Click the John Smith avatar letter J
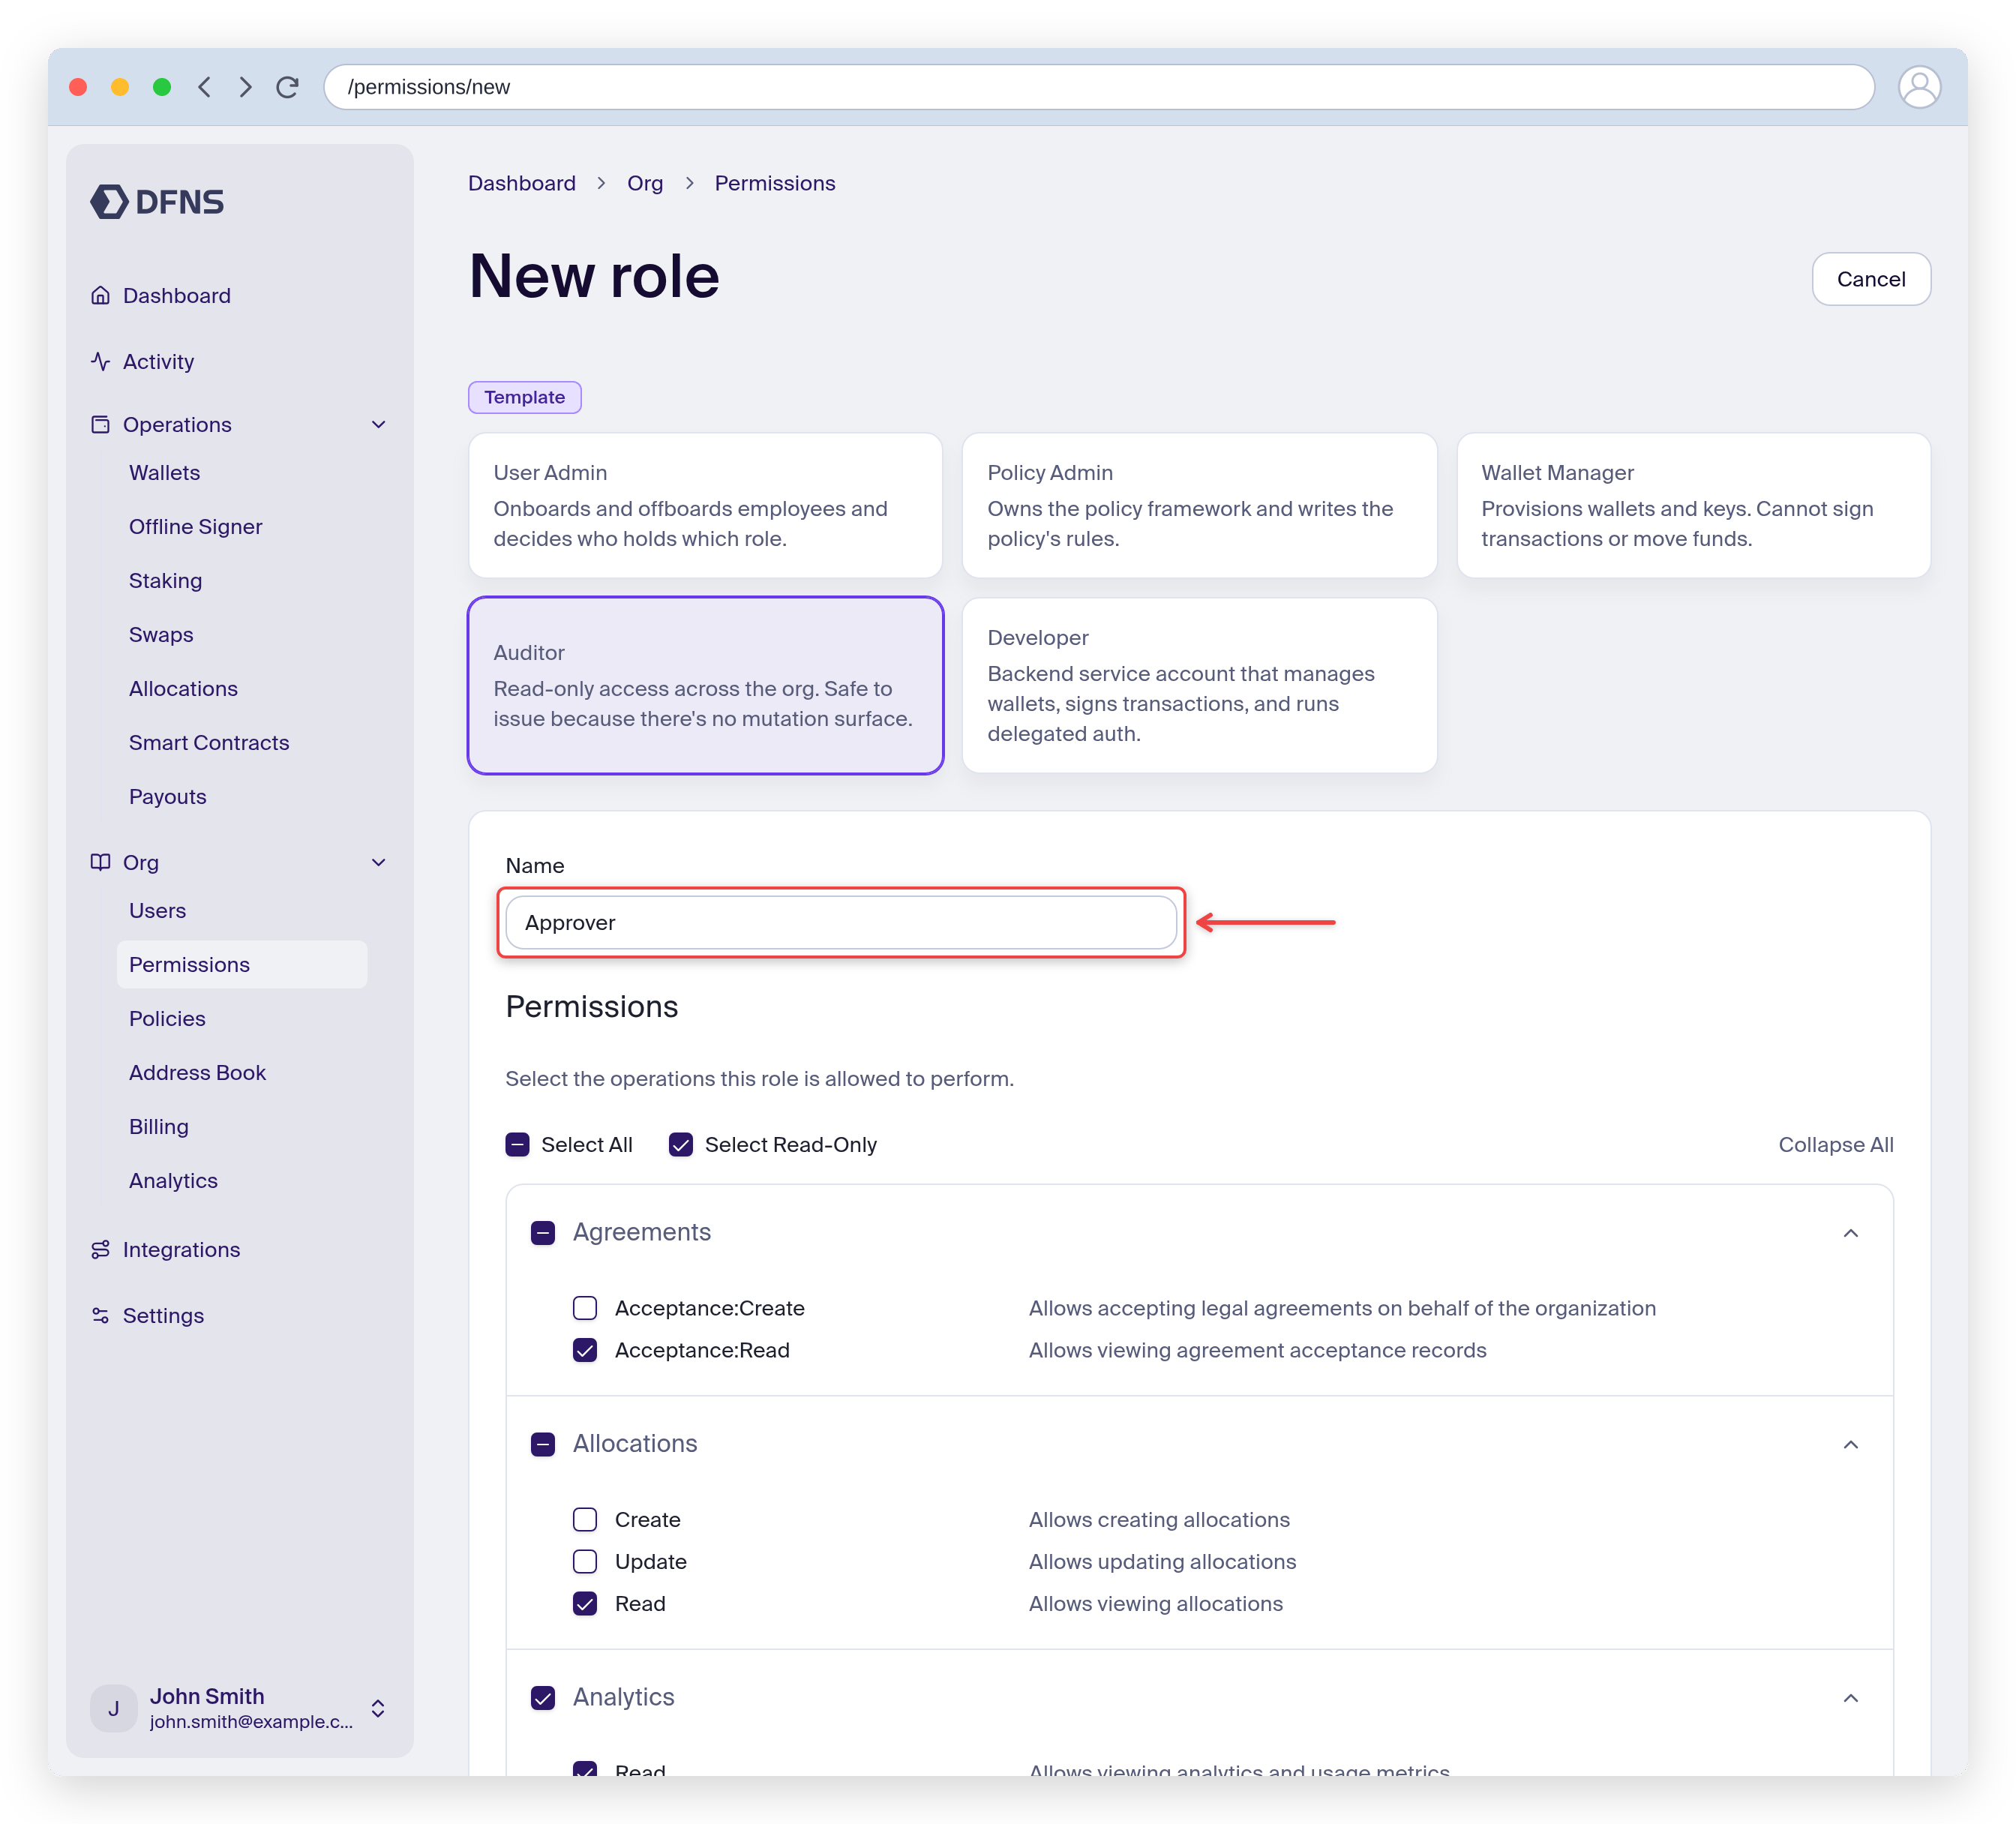The height and width of the screenshot is (1824, 2016). tap(113, 1708)
